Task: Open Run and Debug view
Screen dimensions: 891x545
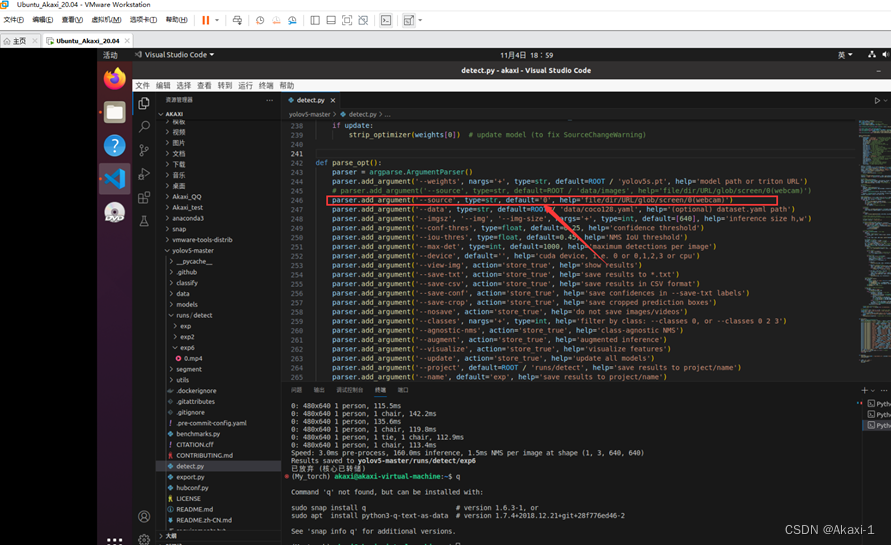Action: click(x=144, y=174)
